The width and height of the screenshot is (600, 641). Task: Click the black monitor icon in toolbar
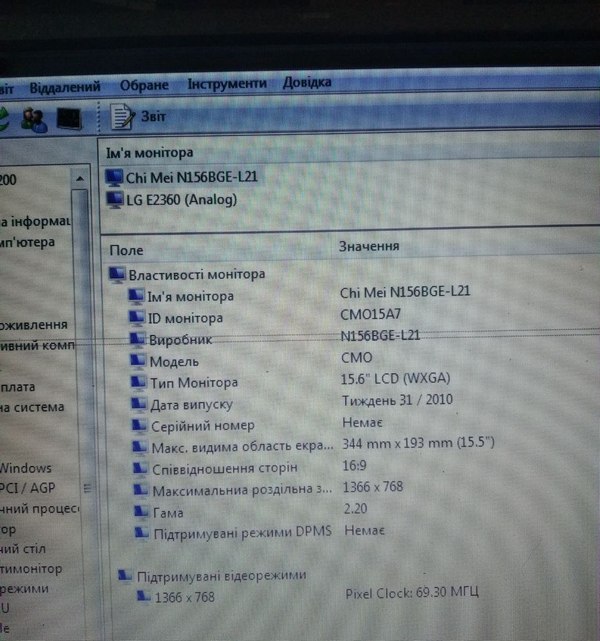click(x=69, y=119)
